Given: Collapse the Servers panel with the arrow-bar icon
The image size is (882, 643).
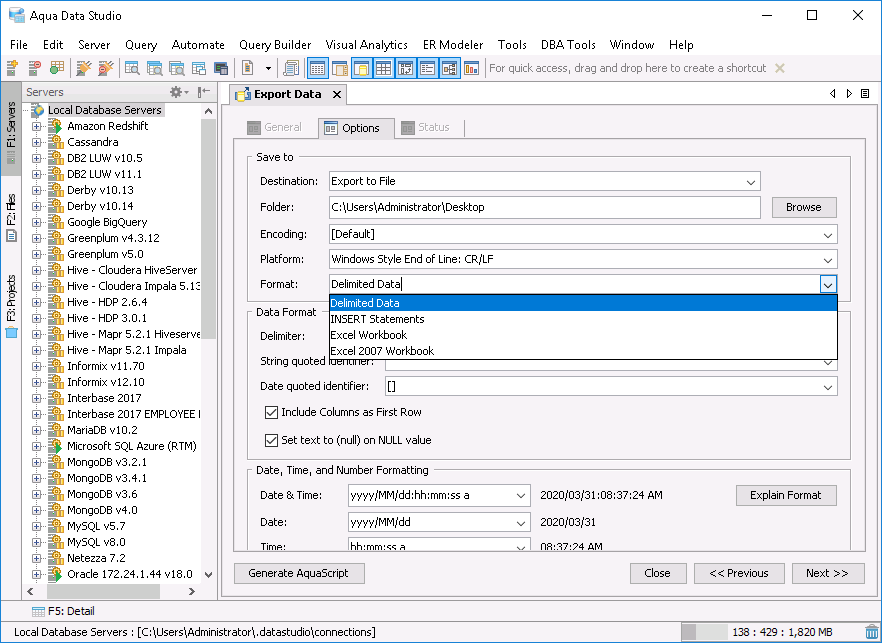Looking at the screenshot, I should point(204,92).
